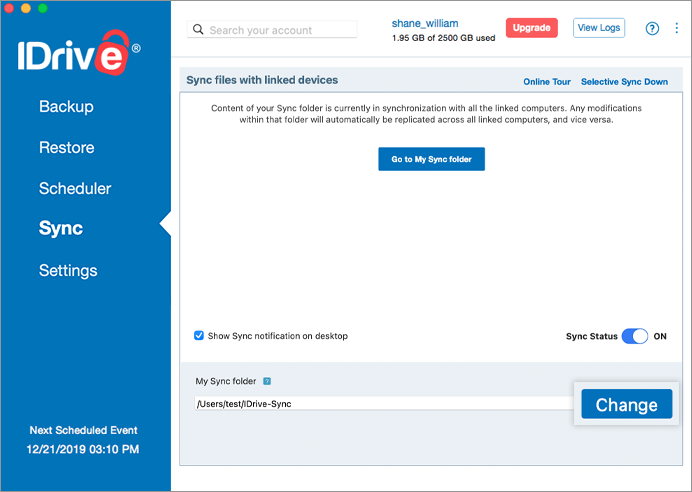Click the 1.95 GB of 2500 GB used text
Viewport: 692px width, 492px height.
coord(444,38)
